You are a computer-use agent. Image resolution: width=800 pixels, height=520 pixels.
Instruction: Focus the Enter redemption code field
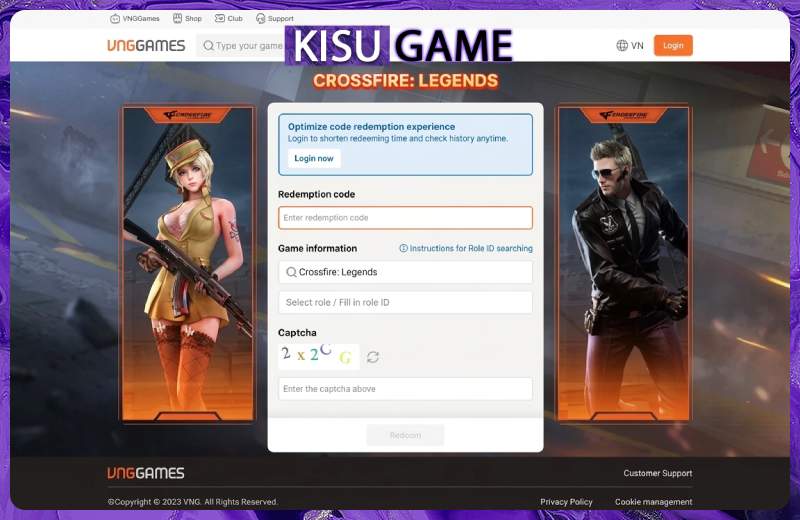tap(405, 217)
